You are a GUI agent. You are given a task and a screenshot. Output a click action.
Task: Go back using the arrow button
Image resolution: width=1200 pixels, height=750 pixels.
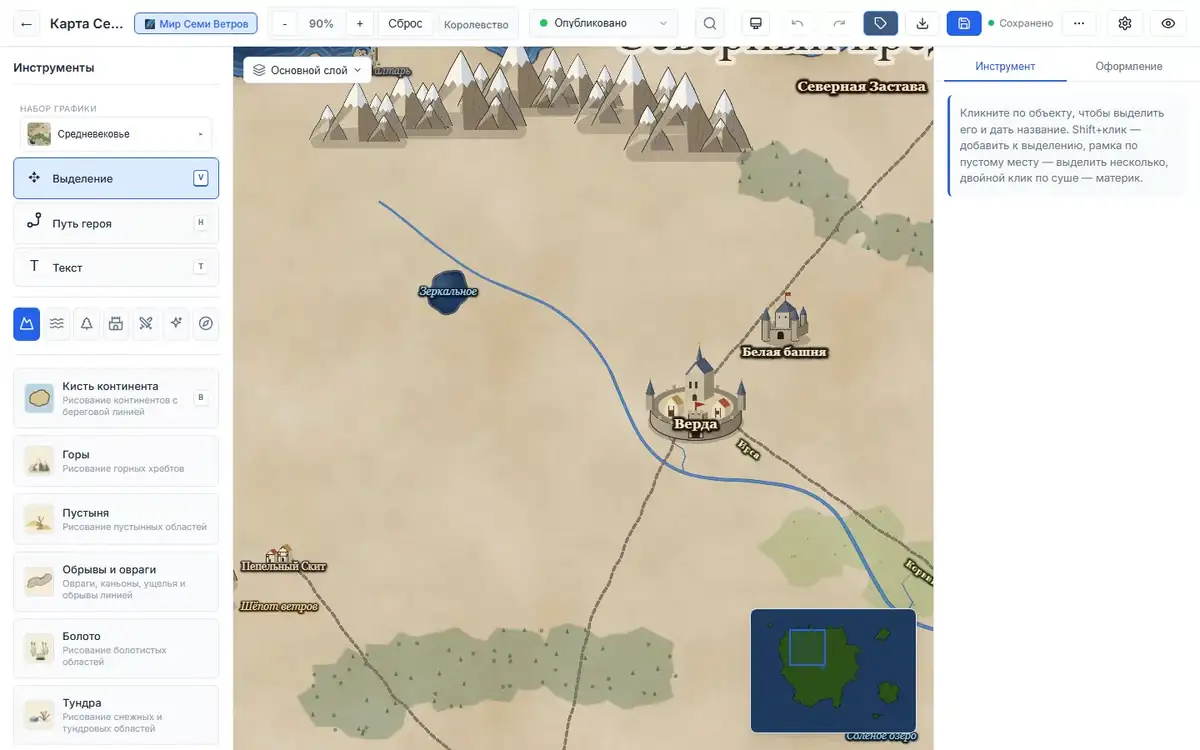click(27, 23)
